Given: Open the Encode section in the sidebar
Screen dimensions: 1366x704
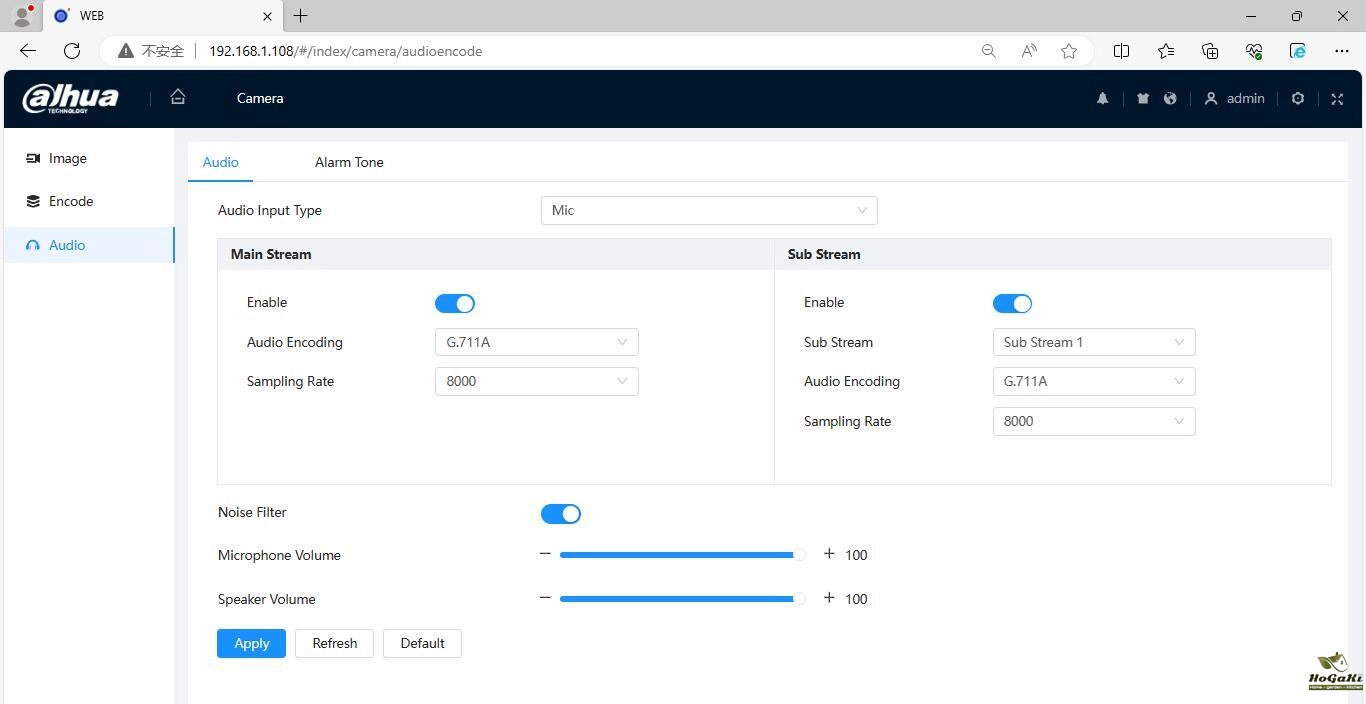Looking at the screenshot, I should point(71,201).
